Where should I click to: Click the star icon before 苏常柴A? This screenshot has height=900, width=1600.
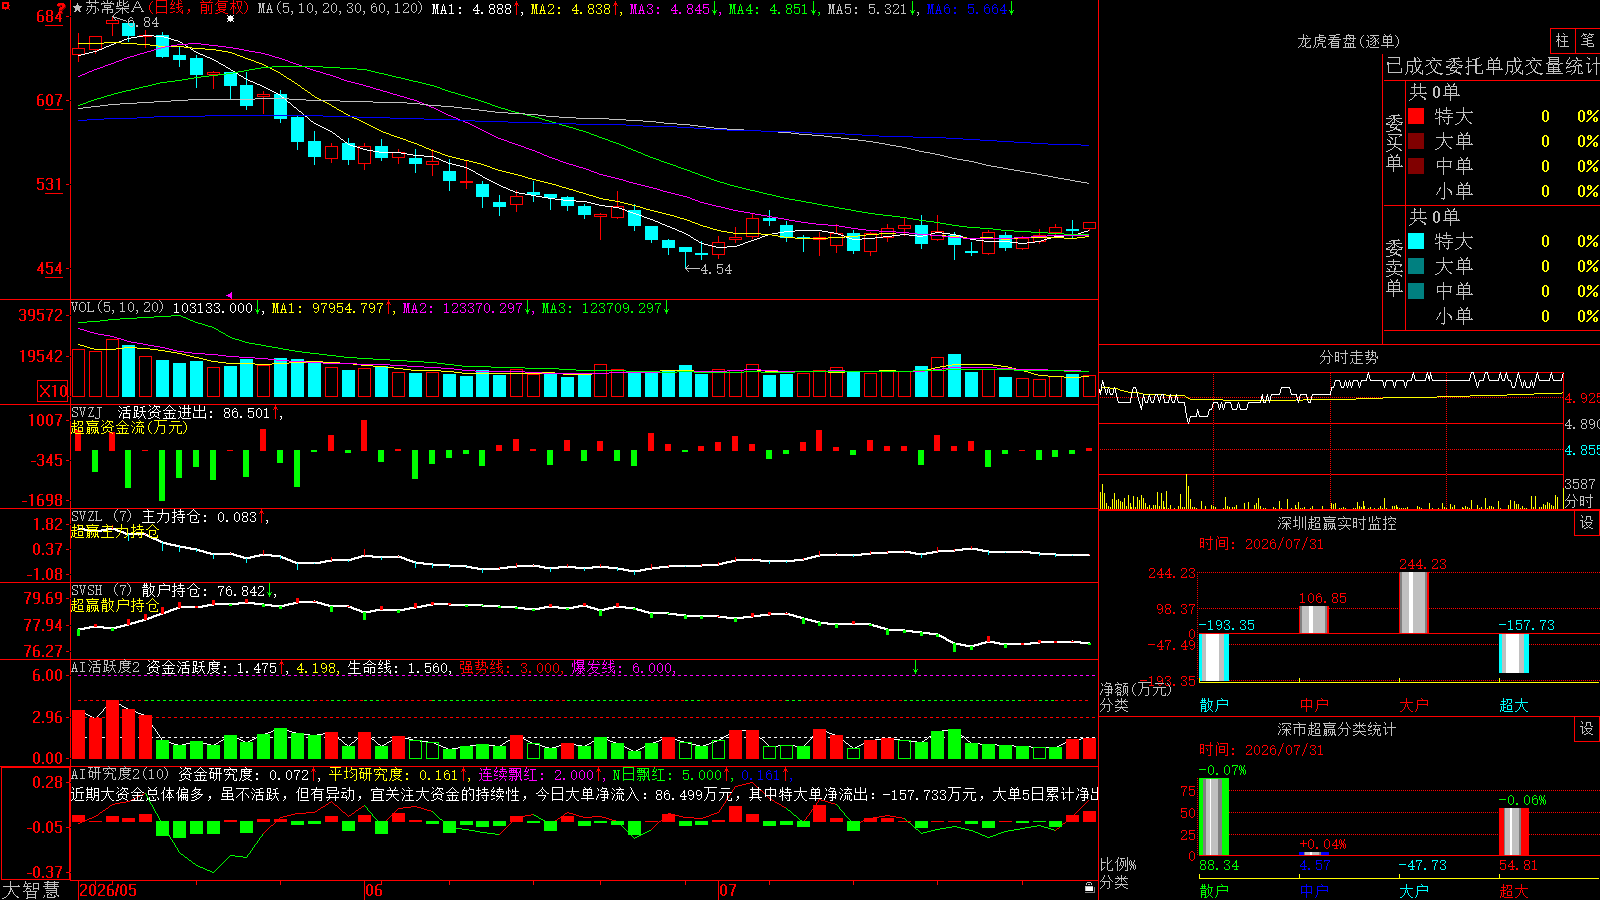tap(77, 8)
